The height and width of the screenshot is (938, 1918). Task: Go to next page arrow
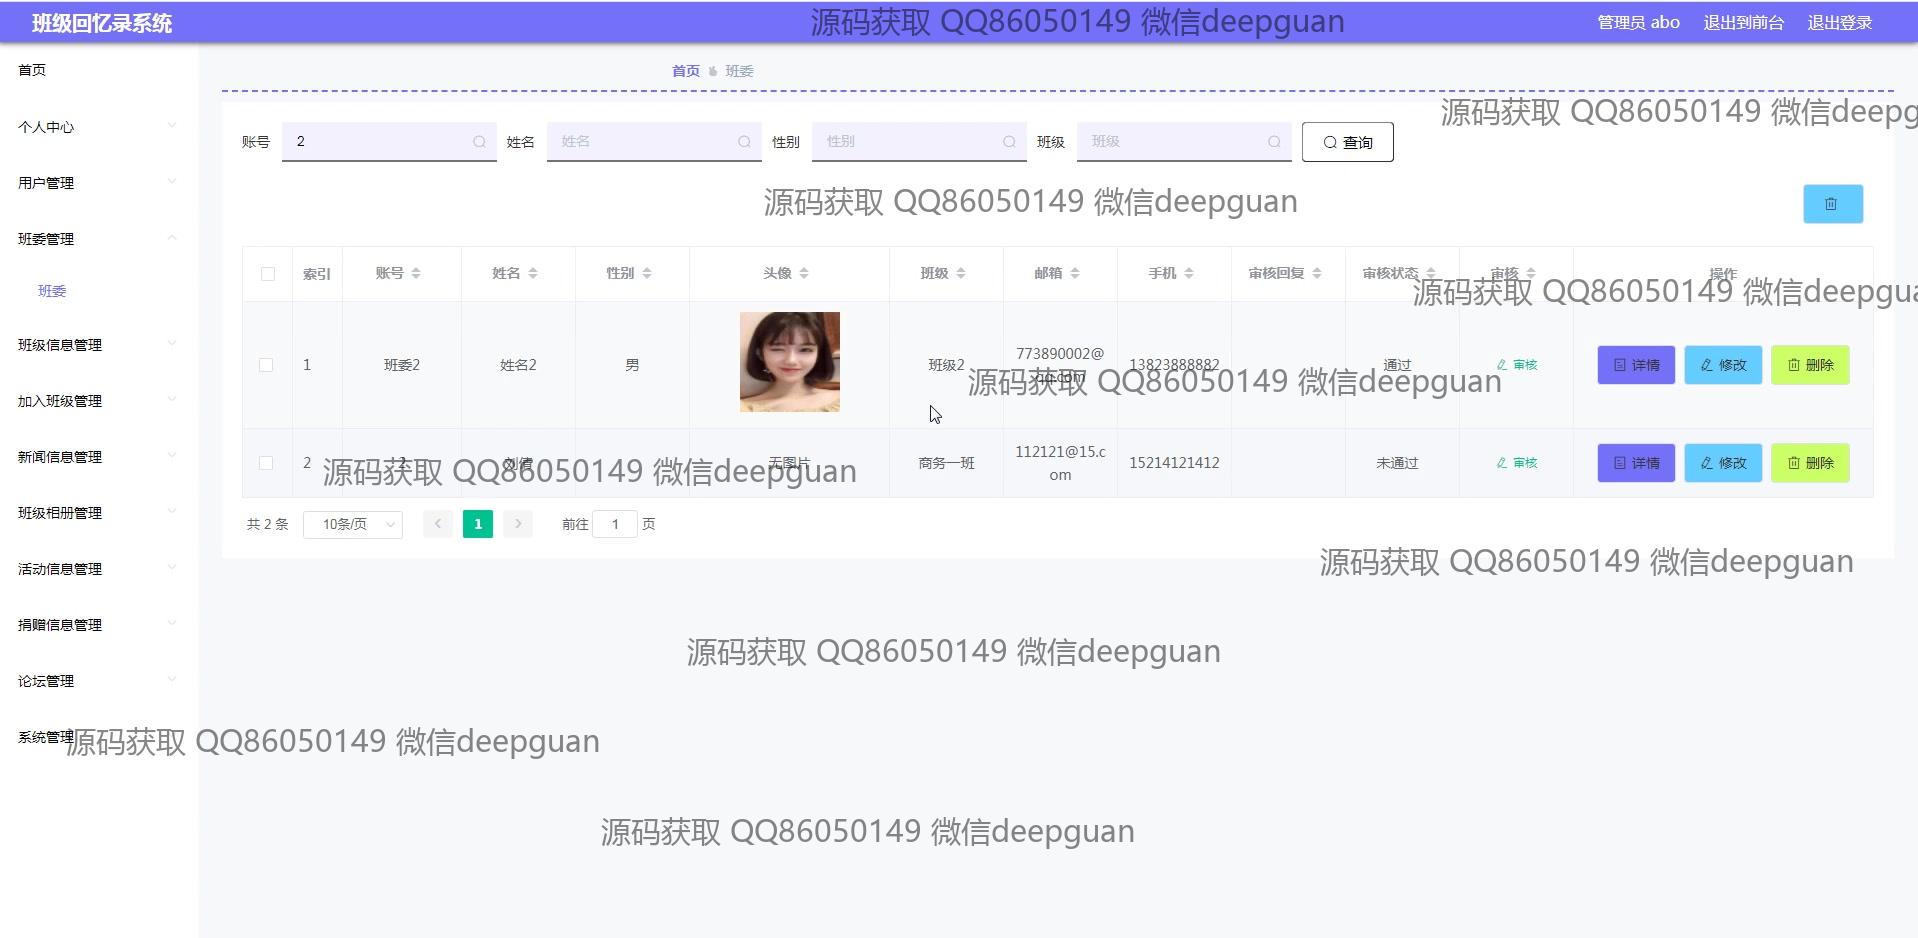518,524
